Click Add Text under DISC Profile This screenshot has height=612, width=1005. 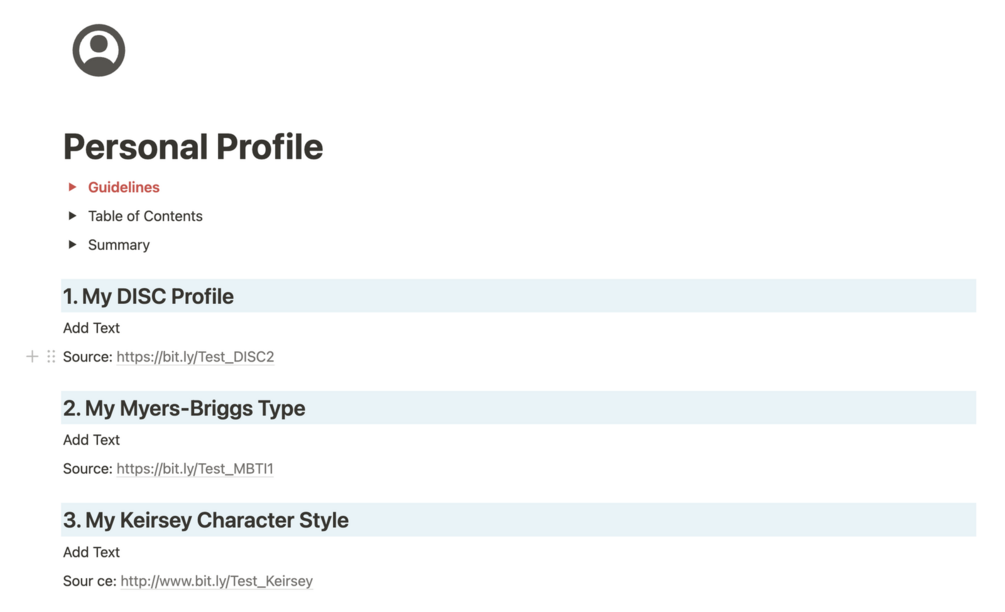click(91, 328)
